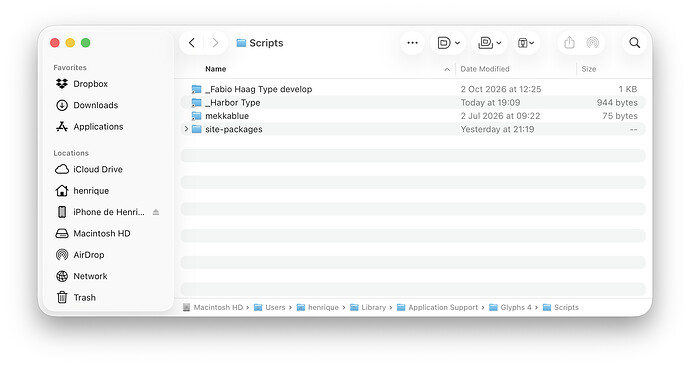Viewport: 690px width, 366px height.
Task: Click the 944 bytes size value
Action: [617, 102]
